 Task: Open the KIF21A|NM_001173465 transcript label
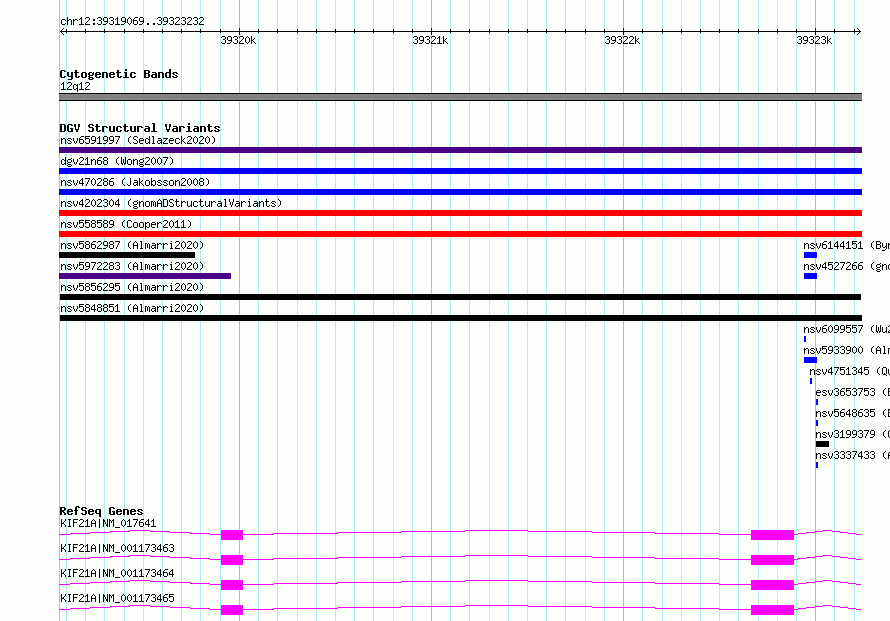pyautogui.click(x=117, y=598)
